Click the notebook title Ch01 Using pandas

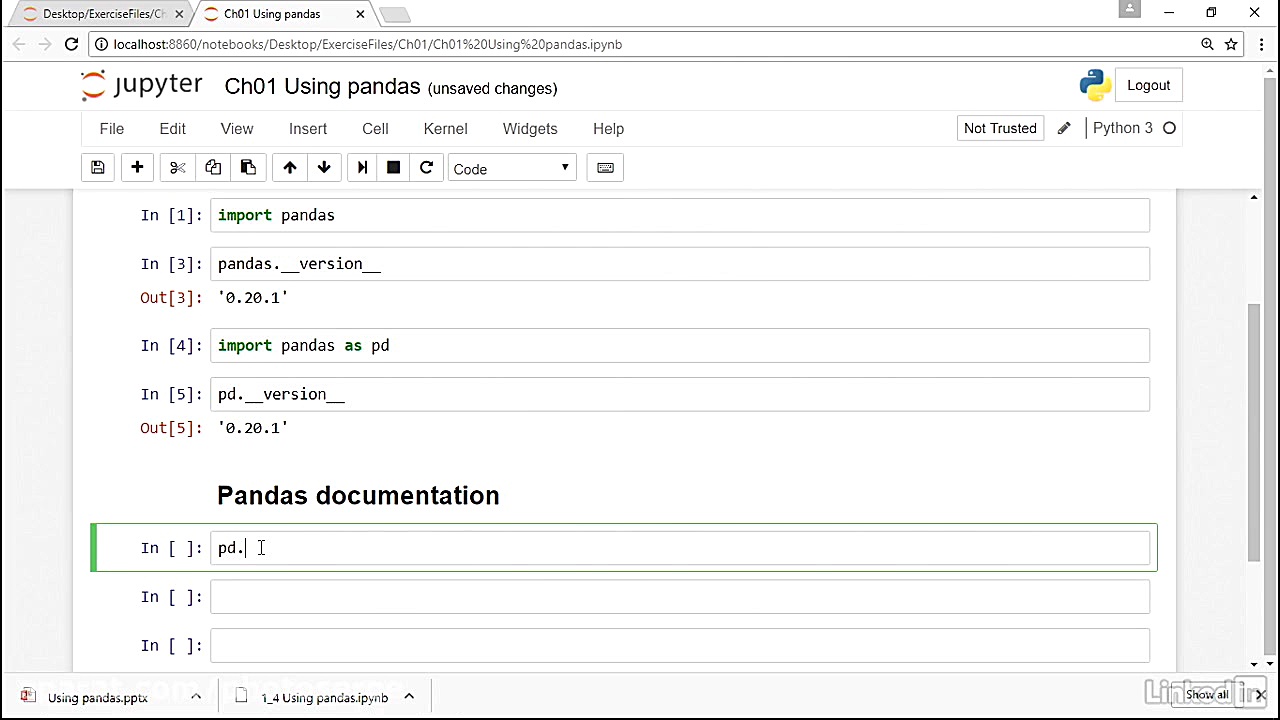click(x=322, y=86)
